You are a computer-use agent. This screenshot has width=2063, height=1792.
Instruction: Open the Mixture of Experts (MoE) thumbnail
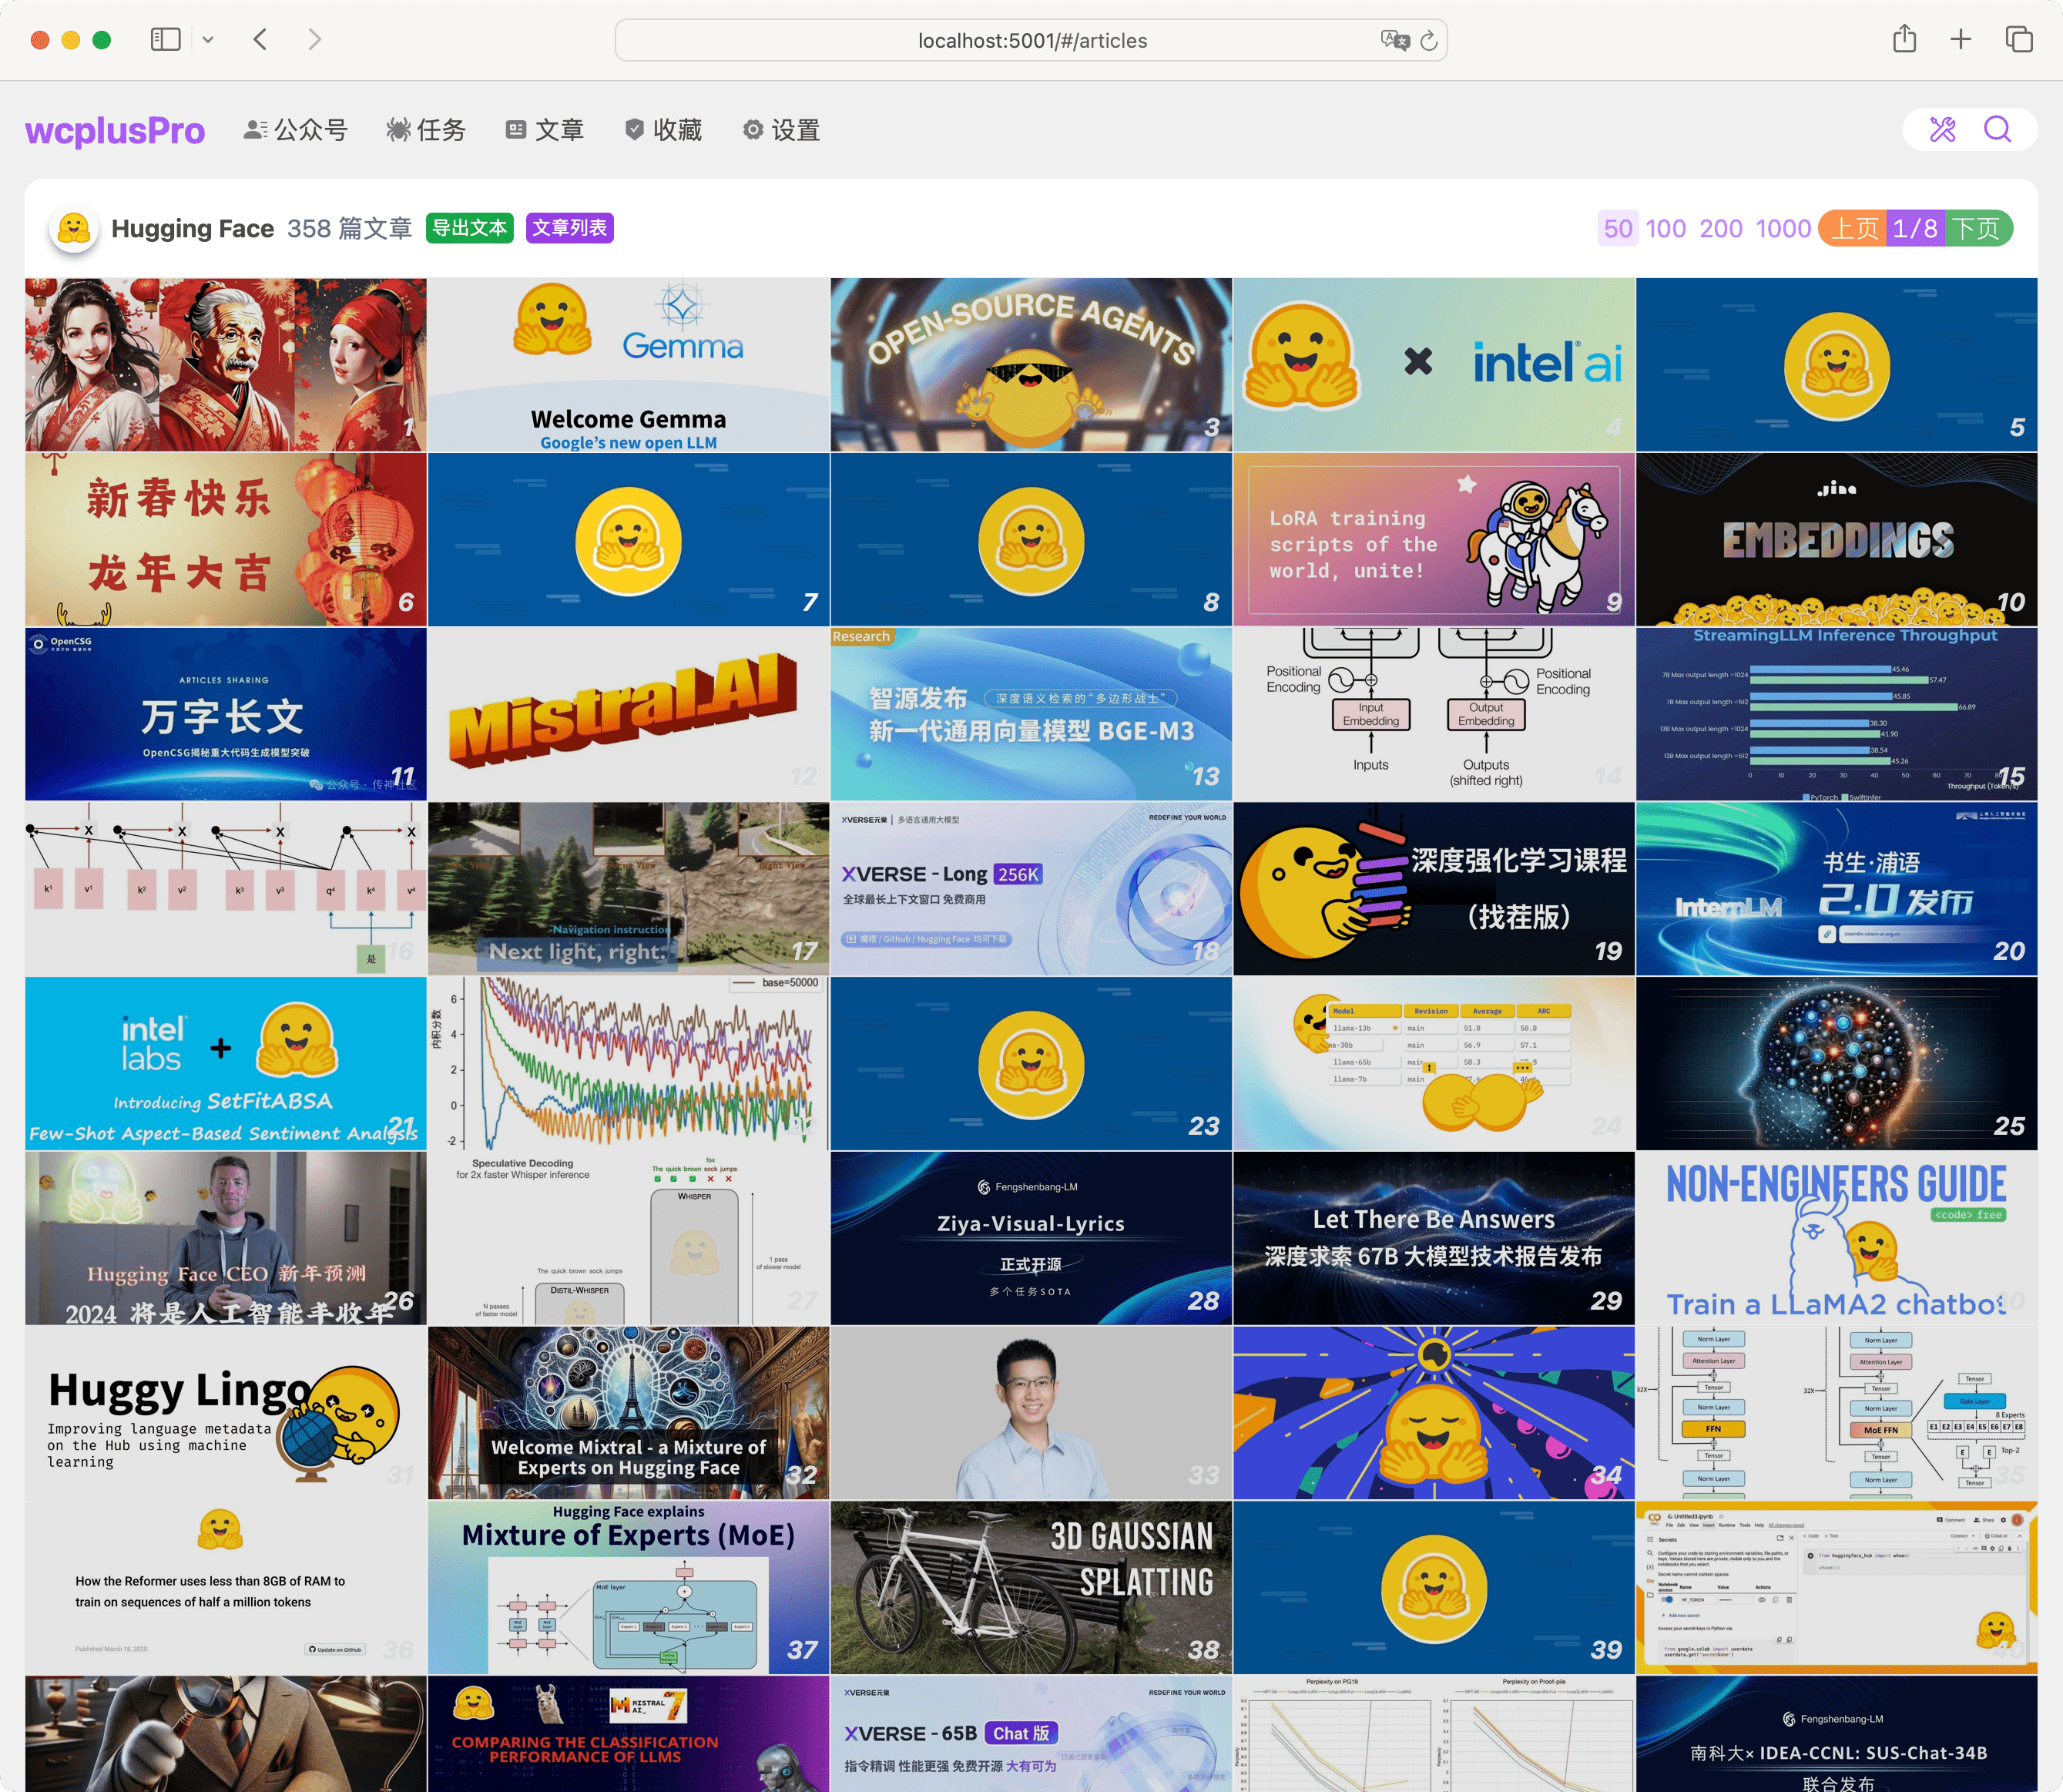(x=628, y=1588)
